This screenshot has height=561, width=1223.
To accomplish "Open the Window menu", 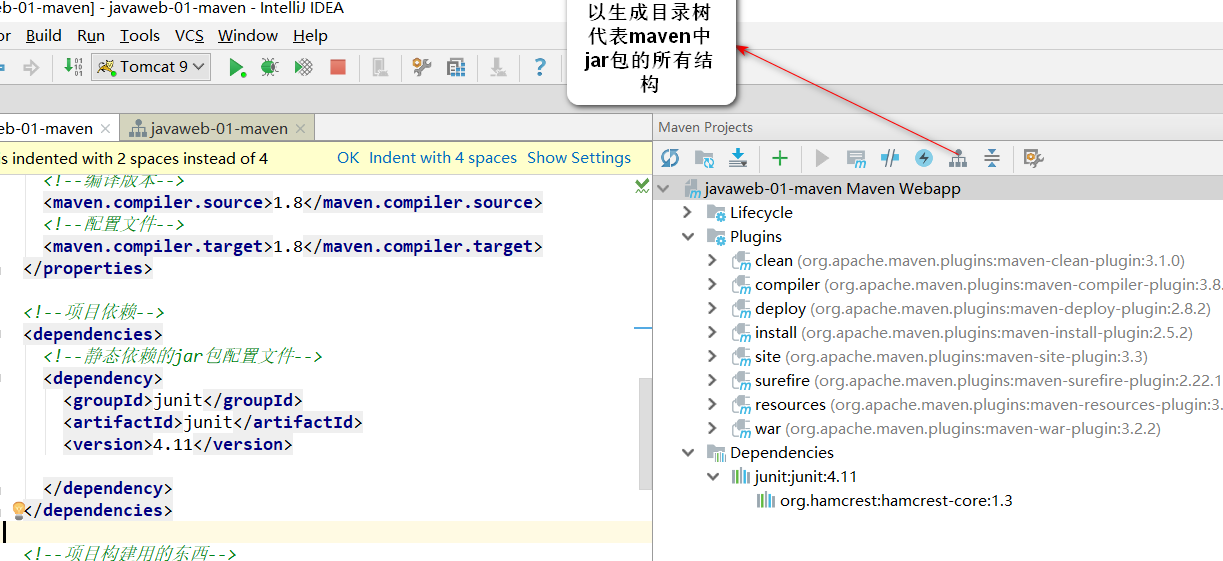I will (248, 35).
